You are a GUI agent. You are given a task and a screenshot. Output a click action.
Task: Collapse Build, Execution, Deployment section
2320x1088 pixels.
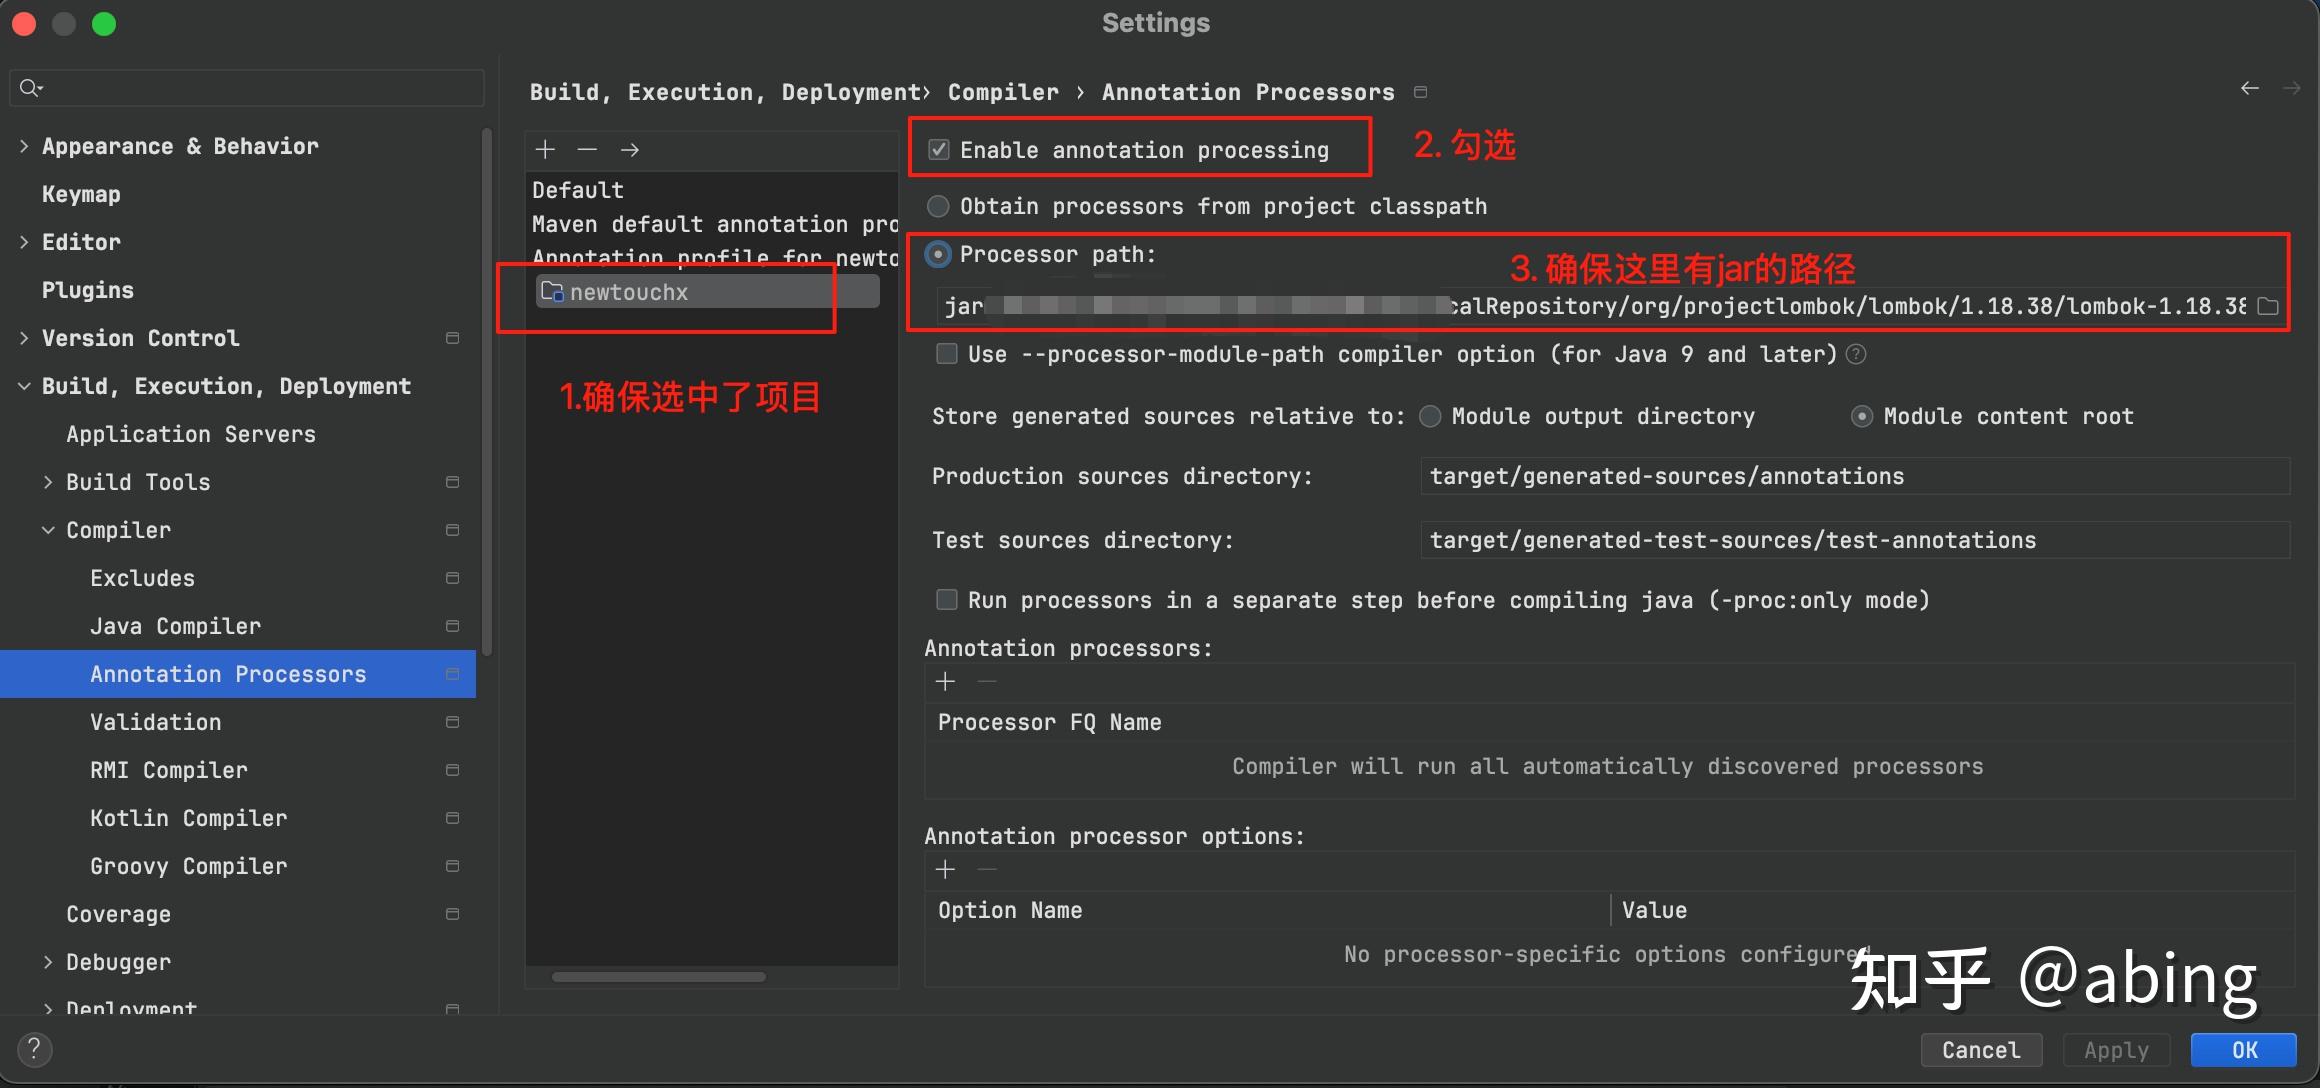click(24, 386)
